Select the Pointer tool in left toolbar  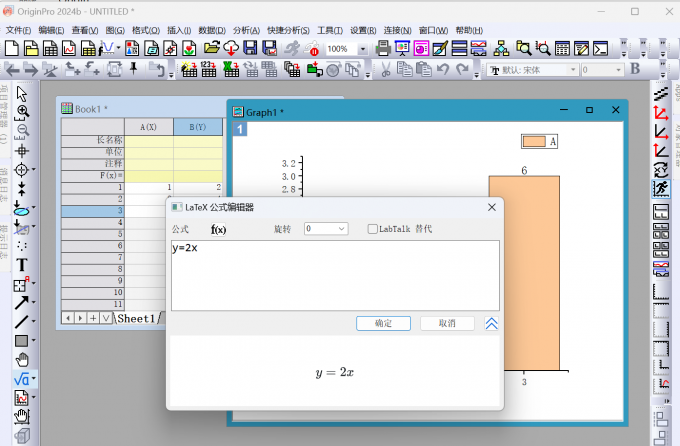(21, 94)
